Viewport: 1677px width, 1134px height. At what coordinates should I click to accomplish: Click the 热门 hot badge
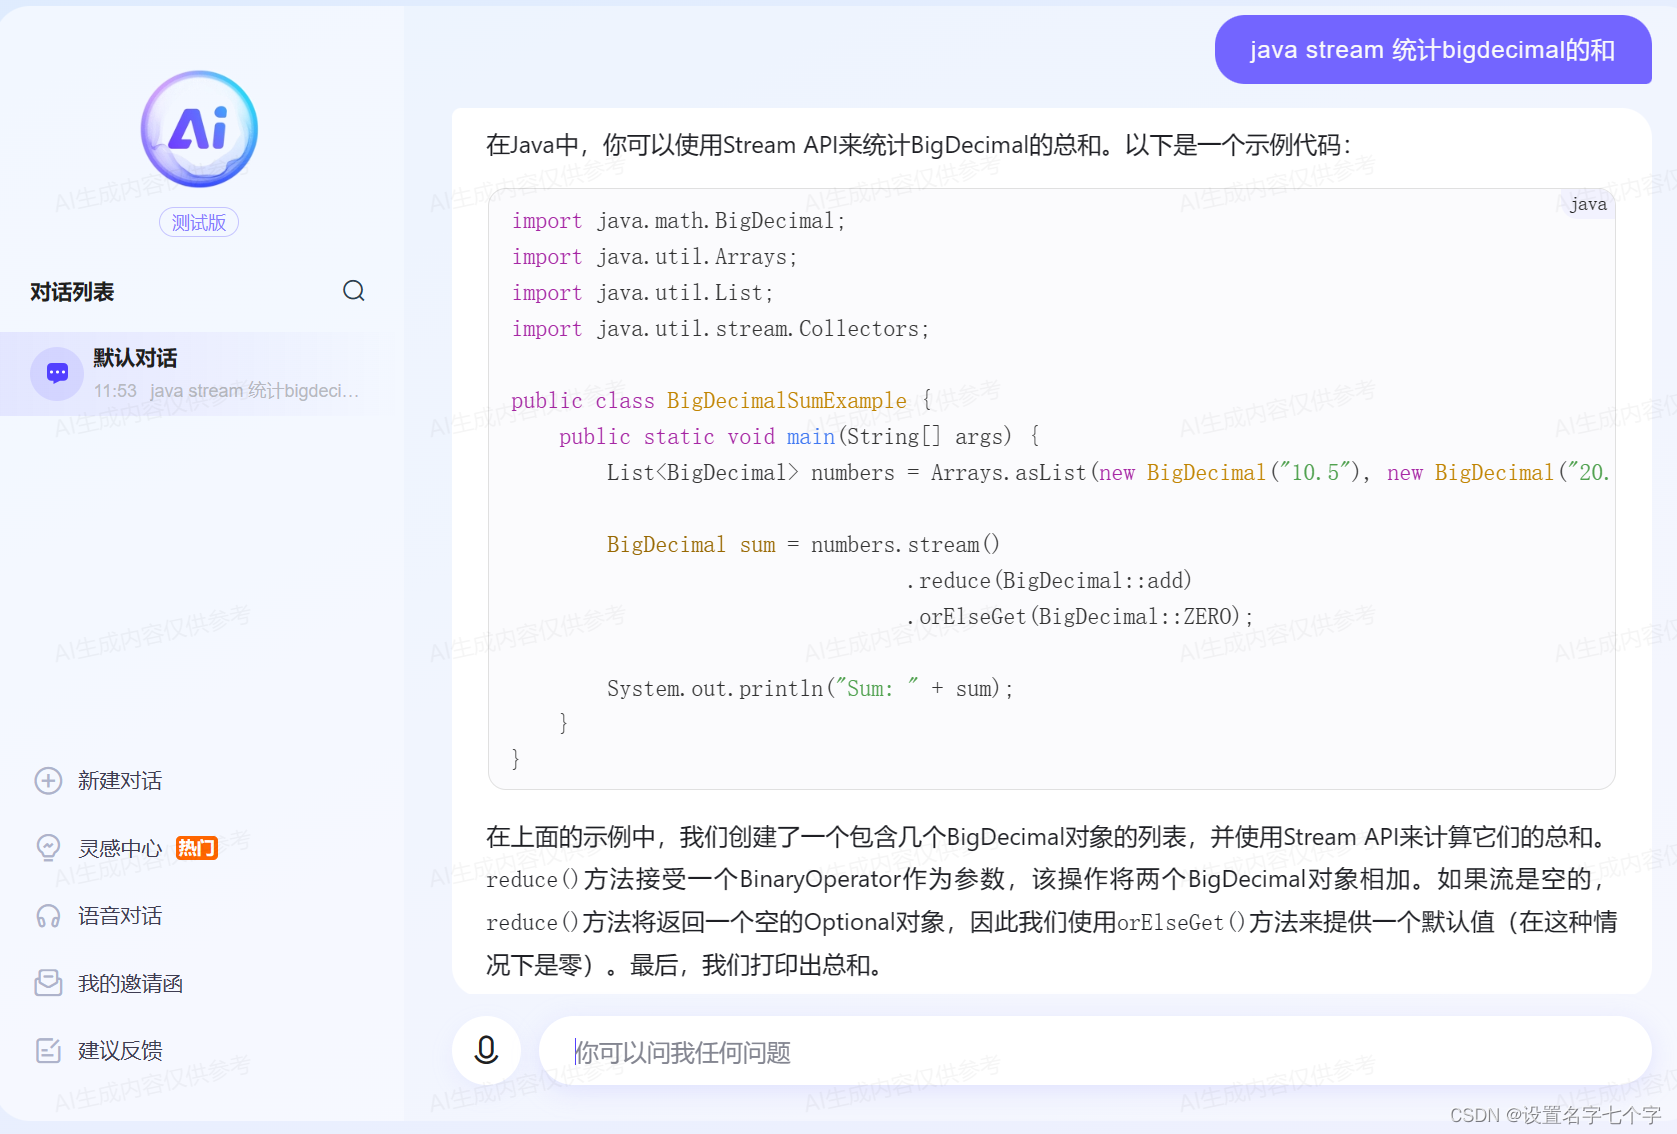pyautogui.click(x=197, y=848)
